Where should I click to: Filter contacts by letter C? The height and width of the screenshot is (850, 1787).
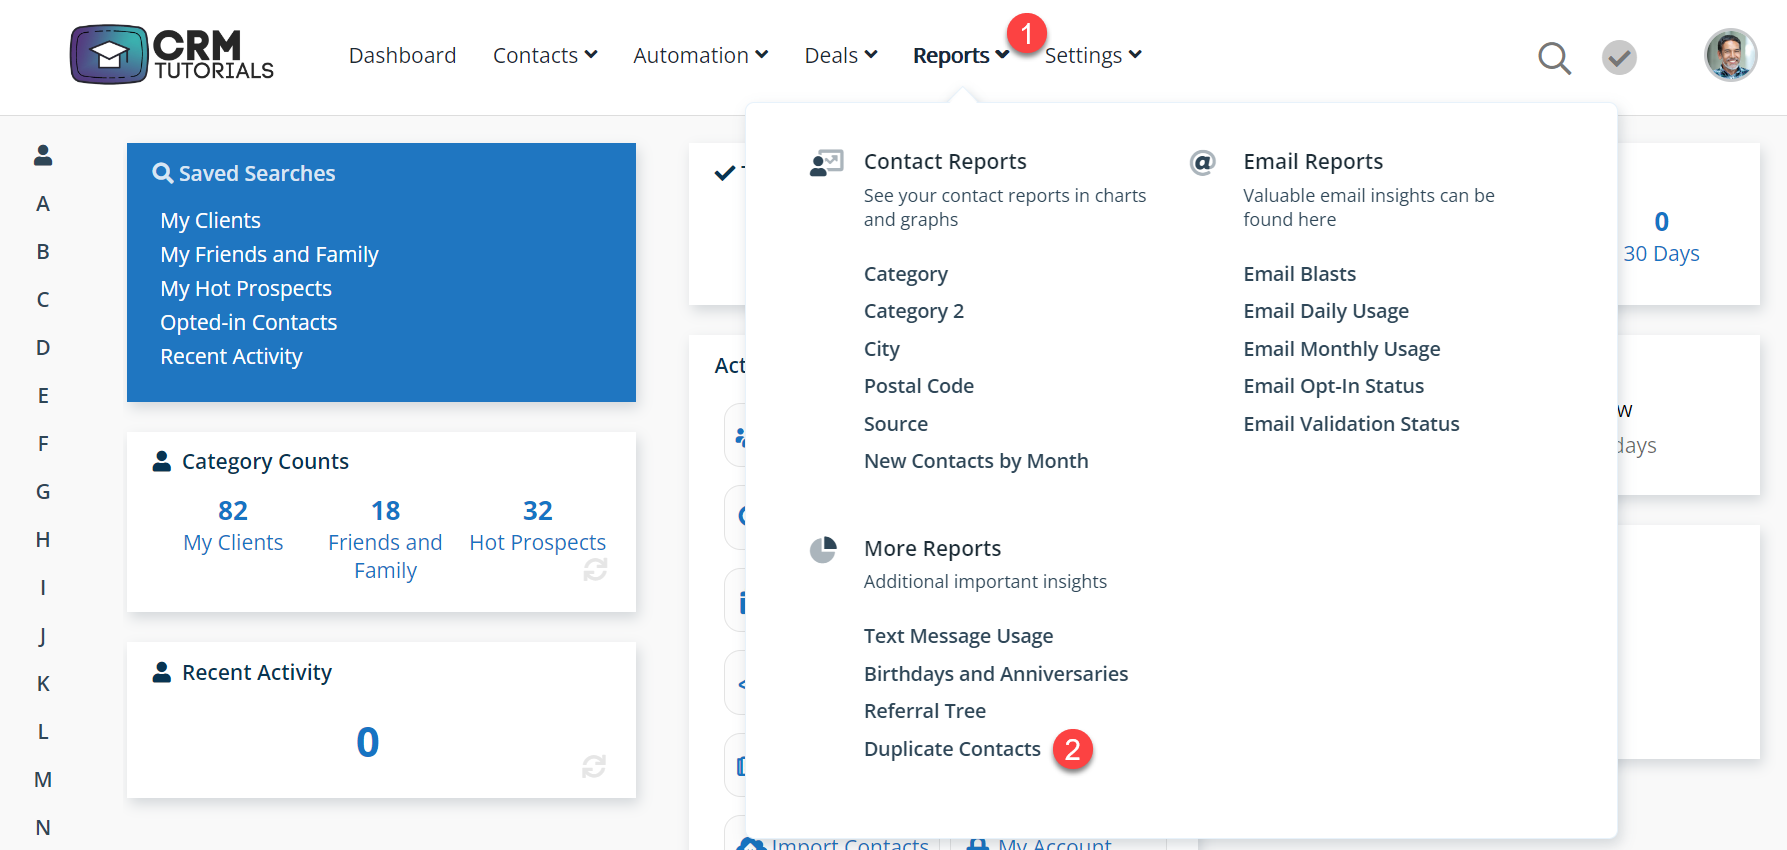(x=43, y=300)
